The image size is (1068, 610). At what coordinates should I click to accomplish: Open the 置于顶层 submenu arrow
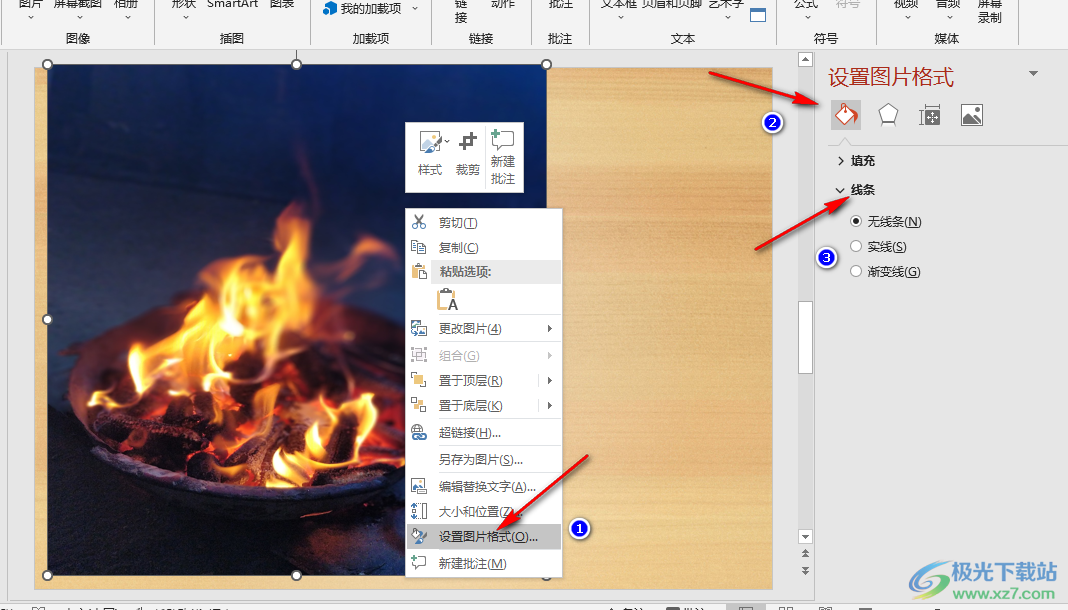(550, 381)
